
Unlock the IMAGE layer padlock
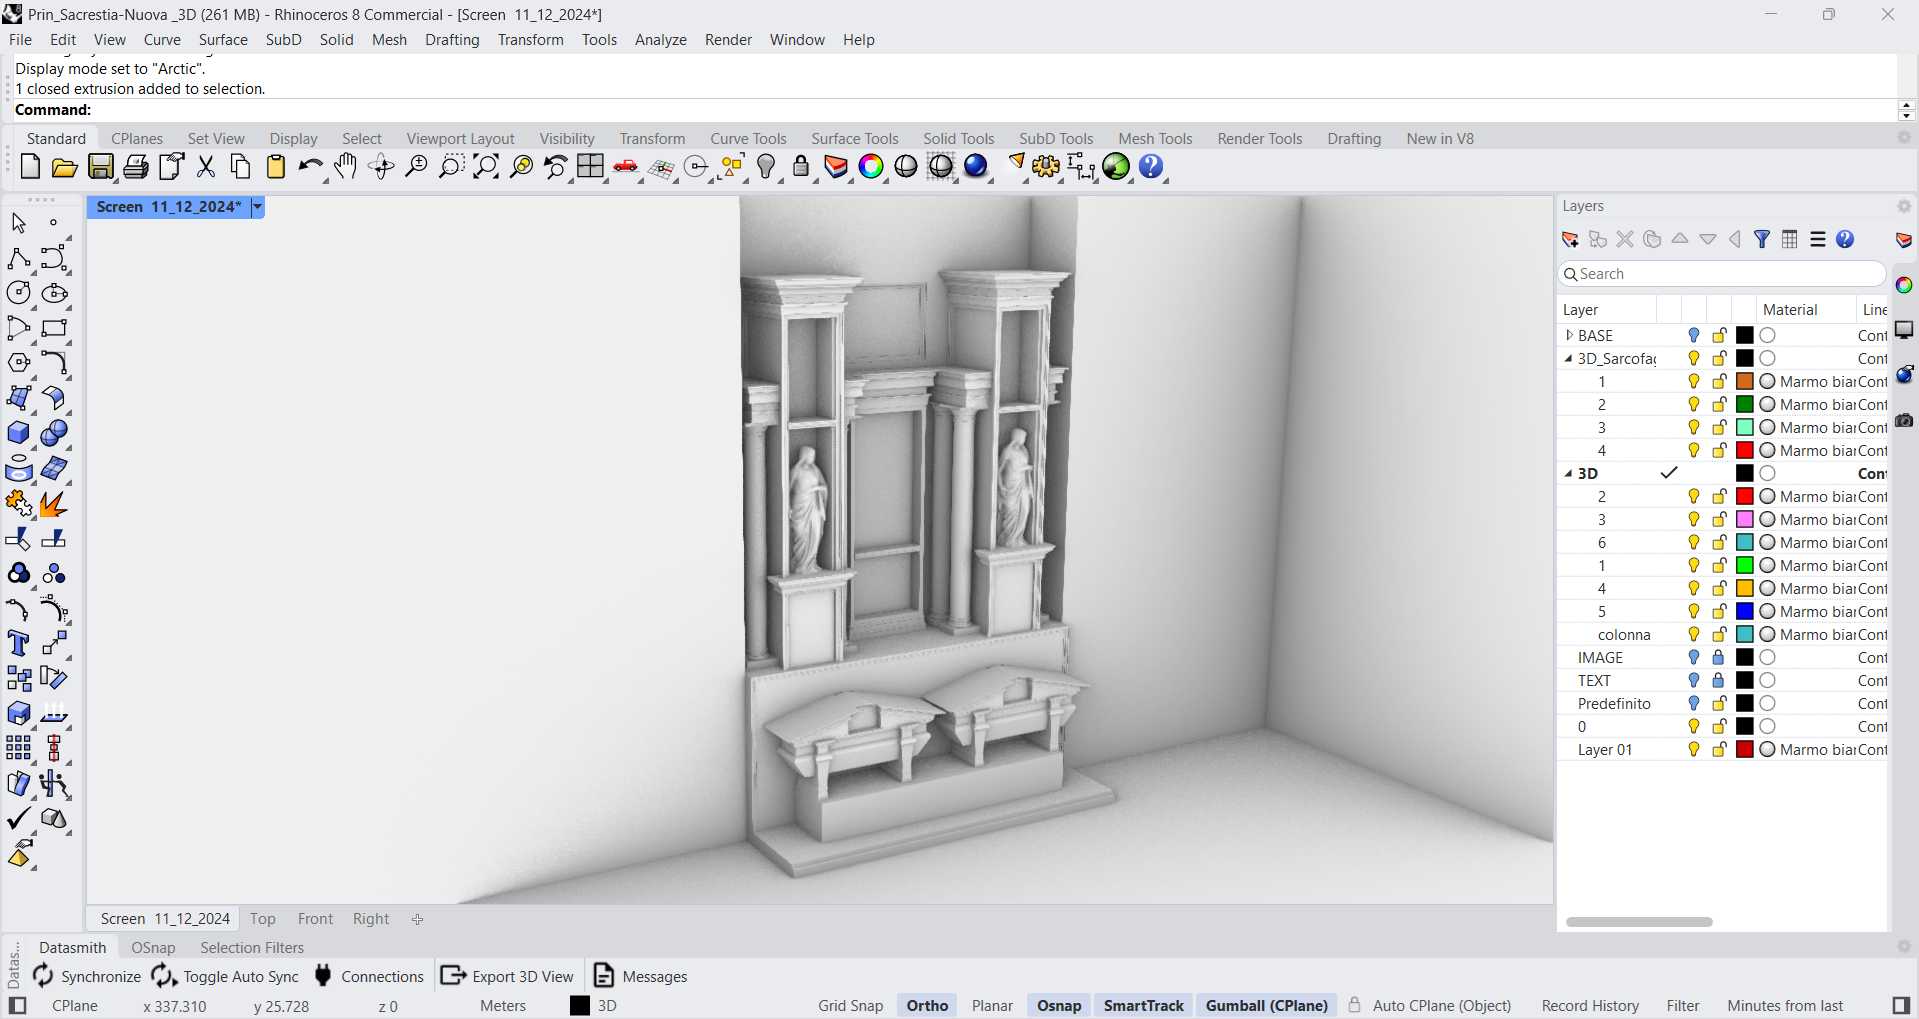[x=1718, y=658]
